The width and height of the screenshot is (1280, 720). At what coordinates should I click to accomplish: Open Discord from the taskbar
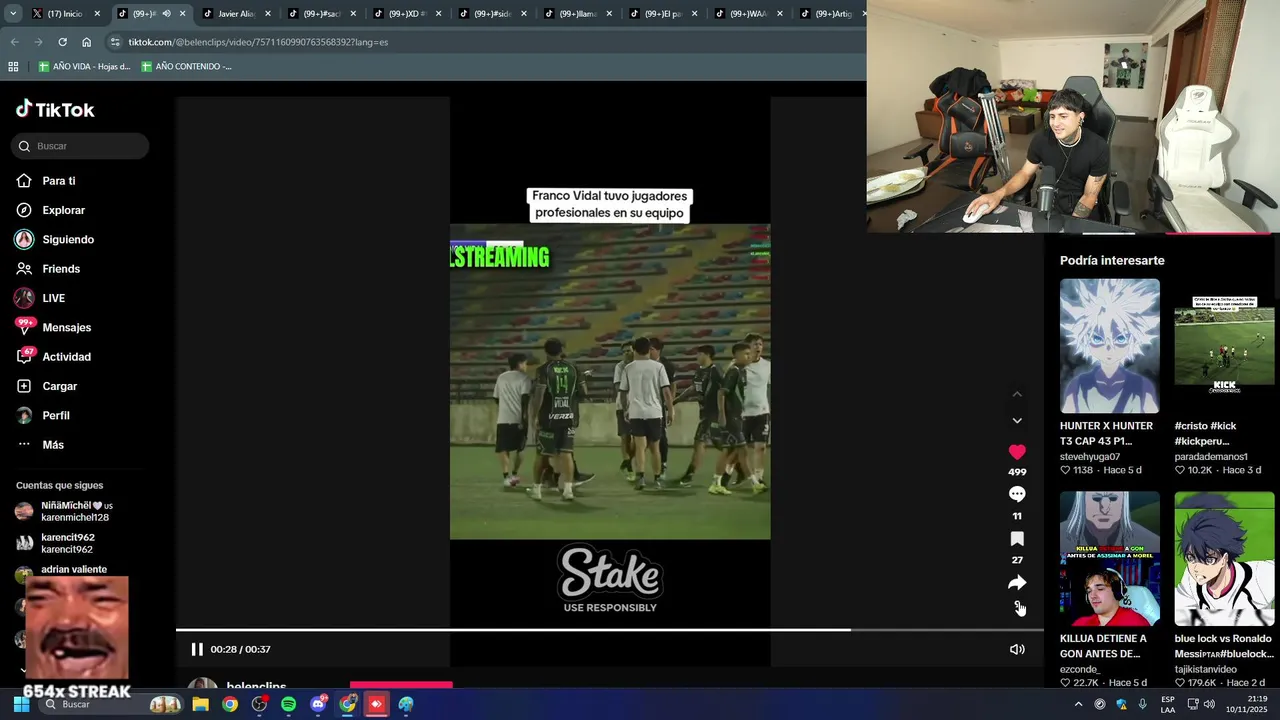click(x=318, y=704)
